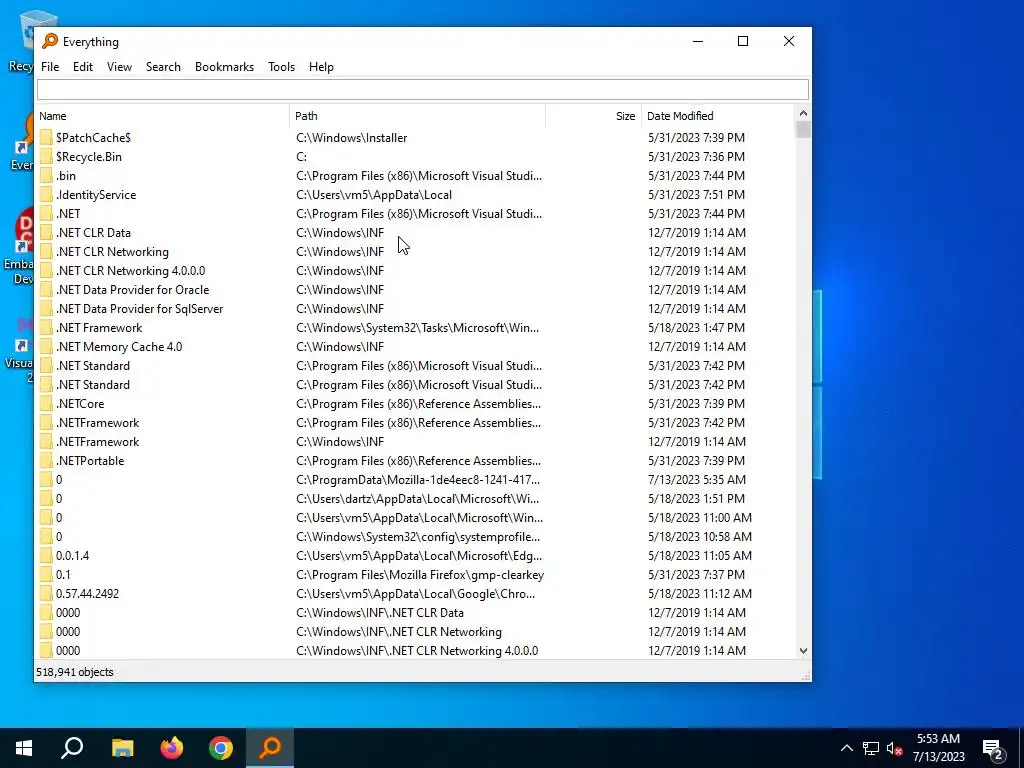The height and width of the screenshot is (768, 1024).
Task: Click the path C:\Users\vm5\AppData\Local
Action: pos(374,195)
